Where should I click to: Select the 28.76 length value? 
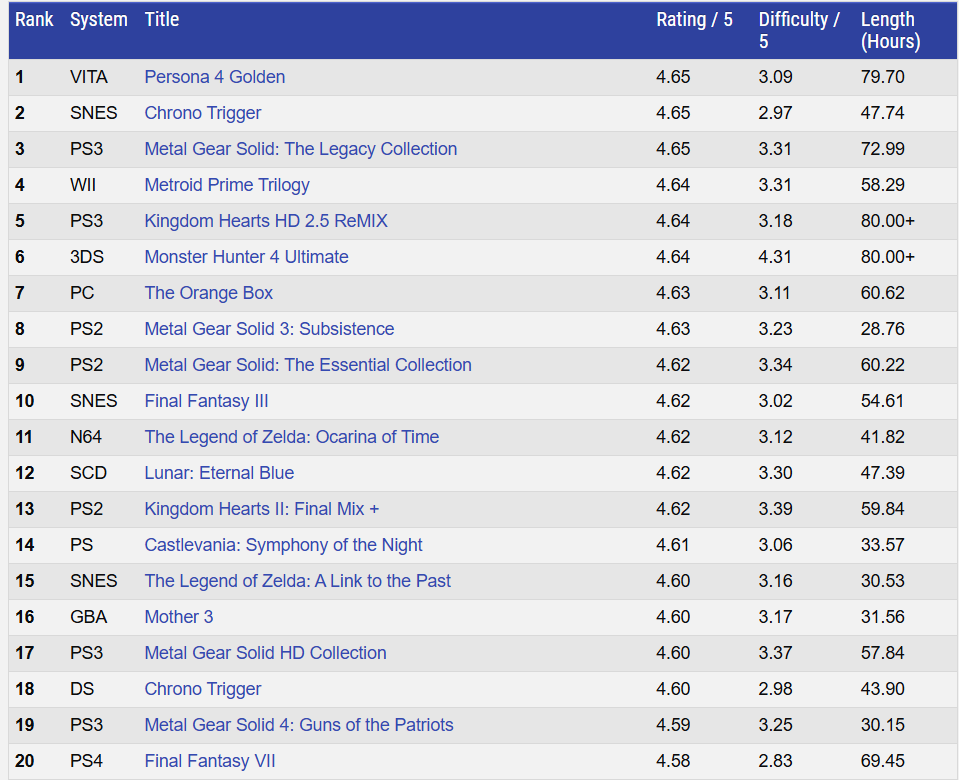[883, 329]
